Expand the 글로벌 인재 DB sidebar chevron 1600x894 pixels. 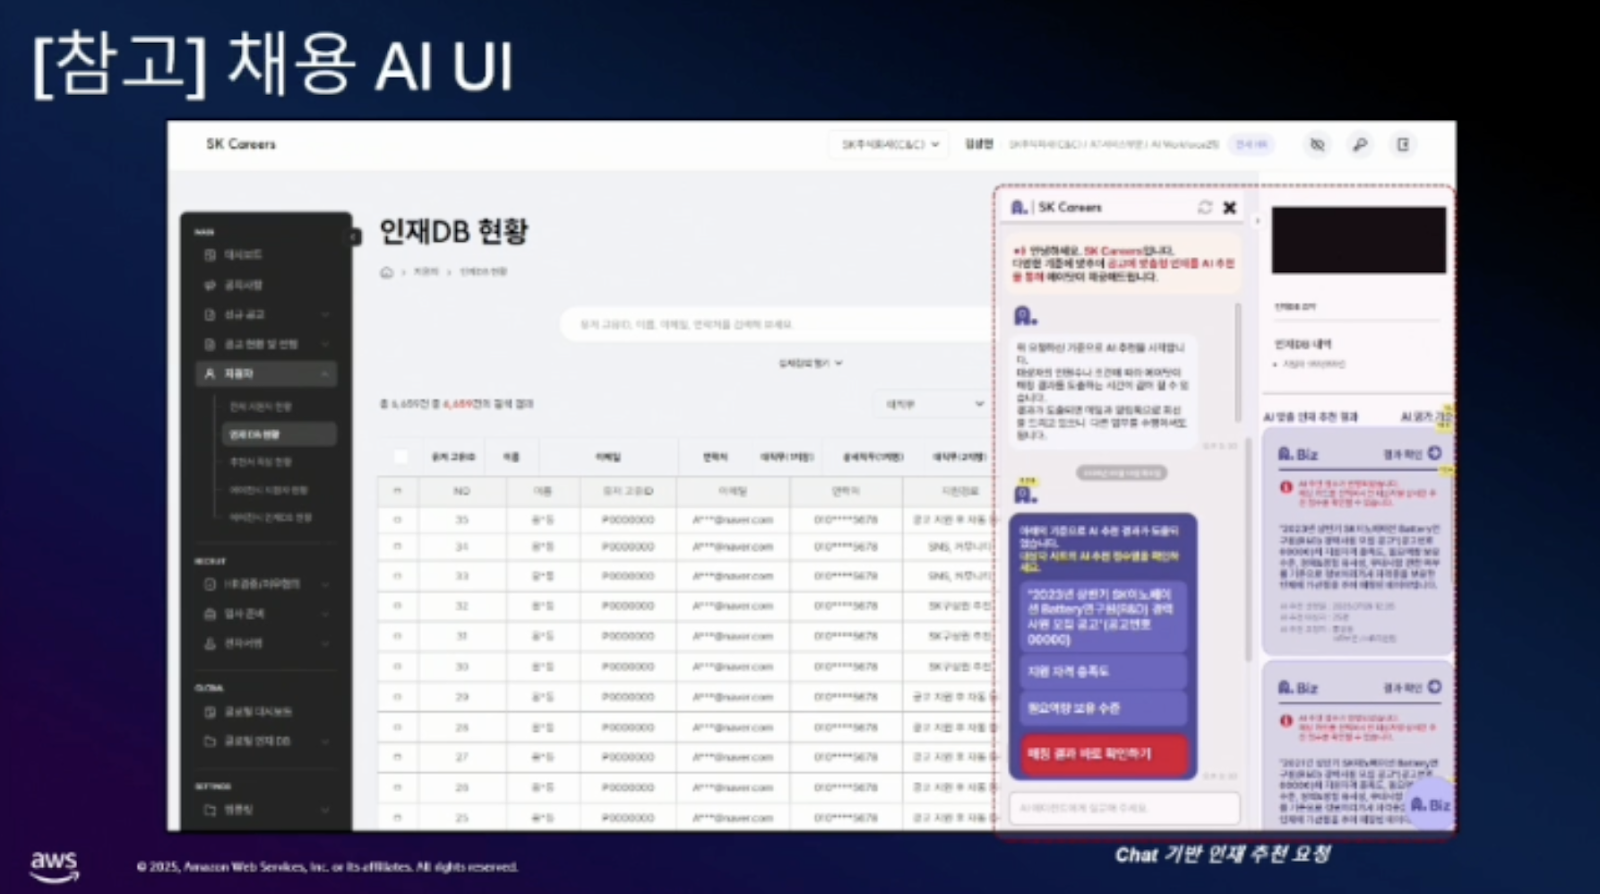[325, 741]
